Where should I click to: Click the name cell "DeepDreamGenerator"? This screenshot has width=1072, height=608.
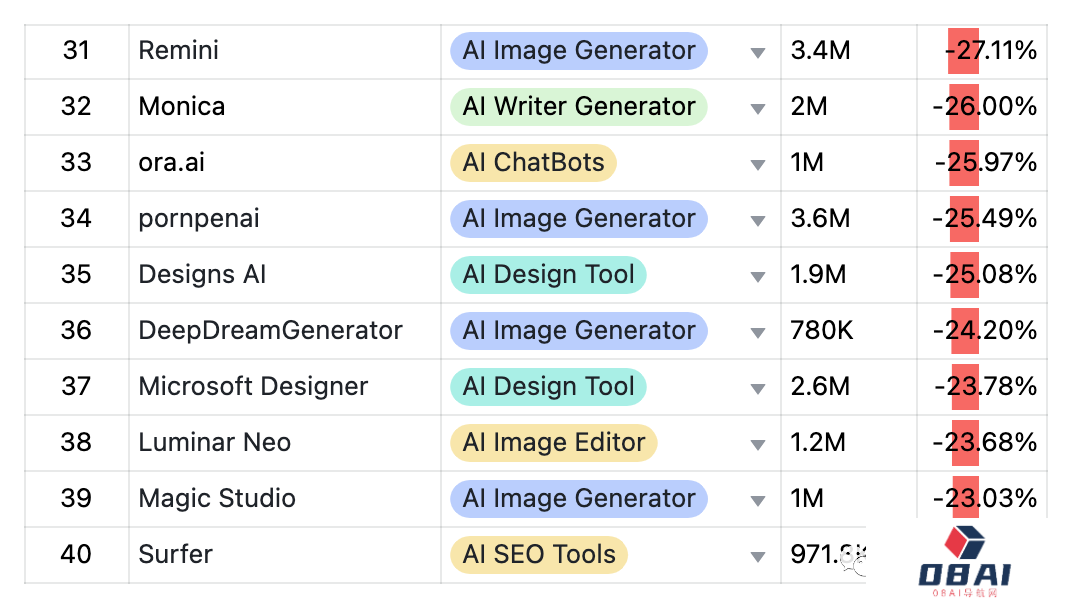[x=285, y=332]
